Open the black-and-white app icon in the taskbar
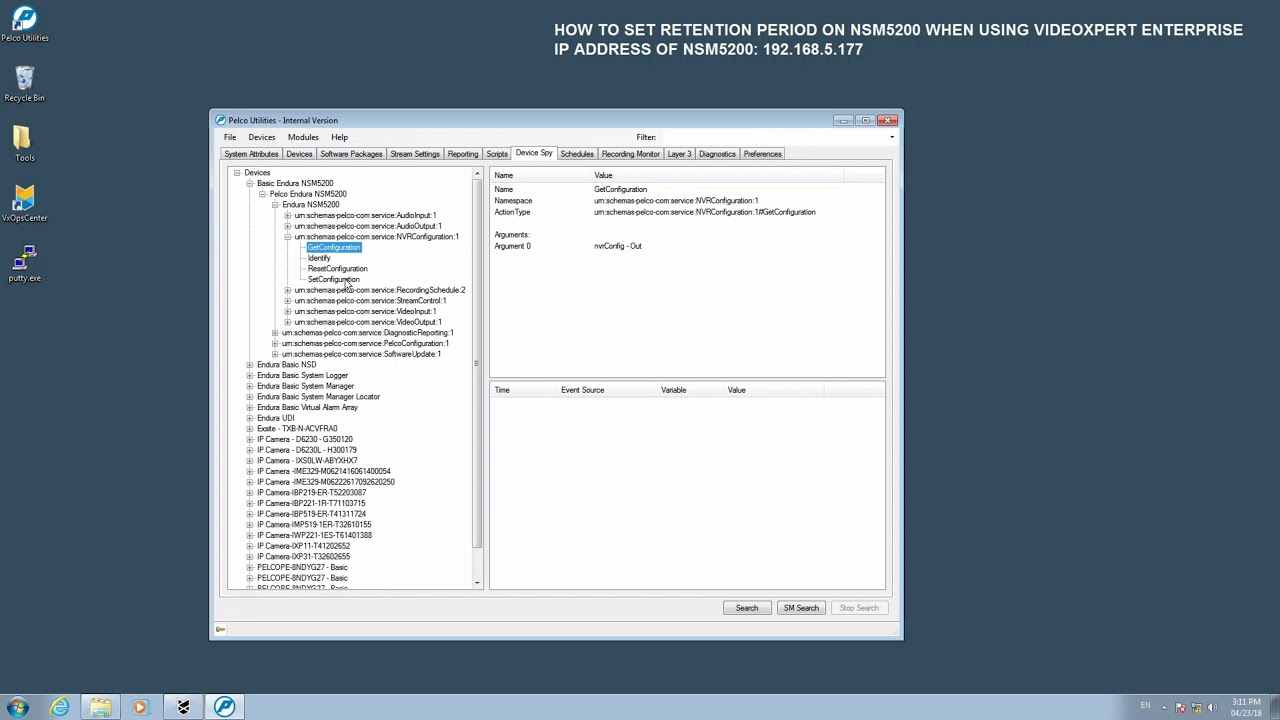1280x720 pixels. pyautogui.click(x=183, y=707)
